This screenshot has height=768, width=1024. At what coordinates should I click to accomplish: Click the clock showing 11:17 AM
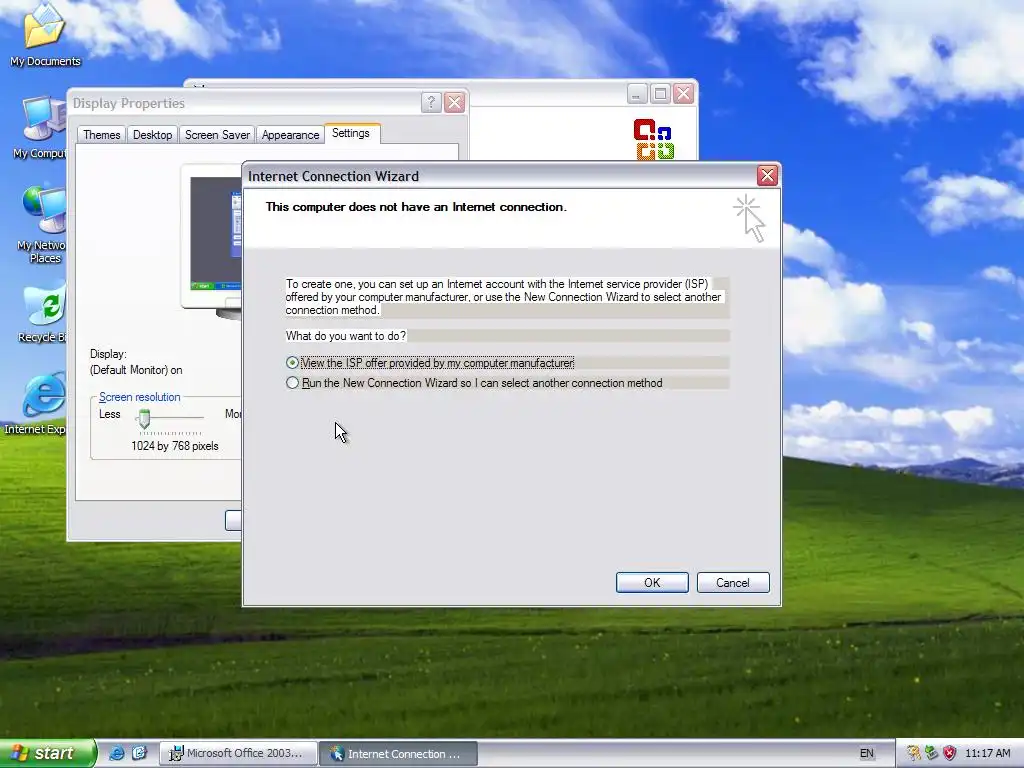(987, 753)
